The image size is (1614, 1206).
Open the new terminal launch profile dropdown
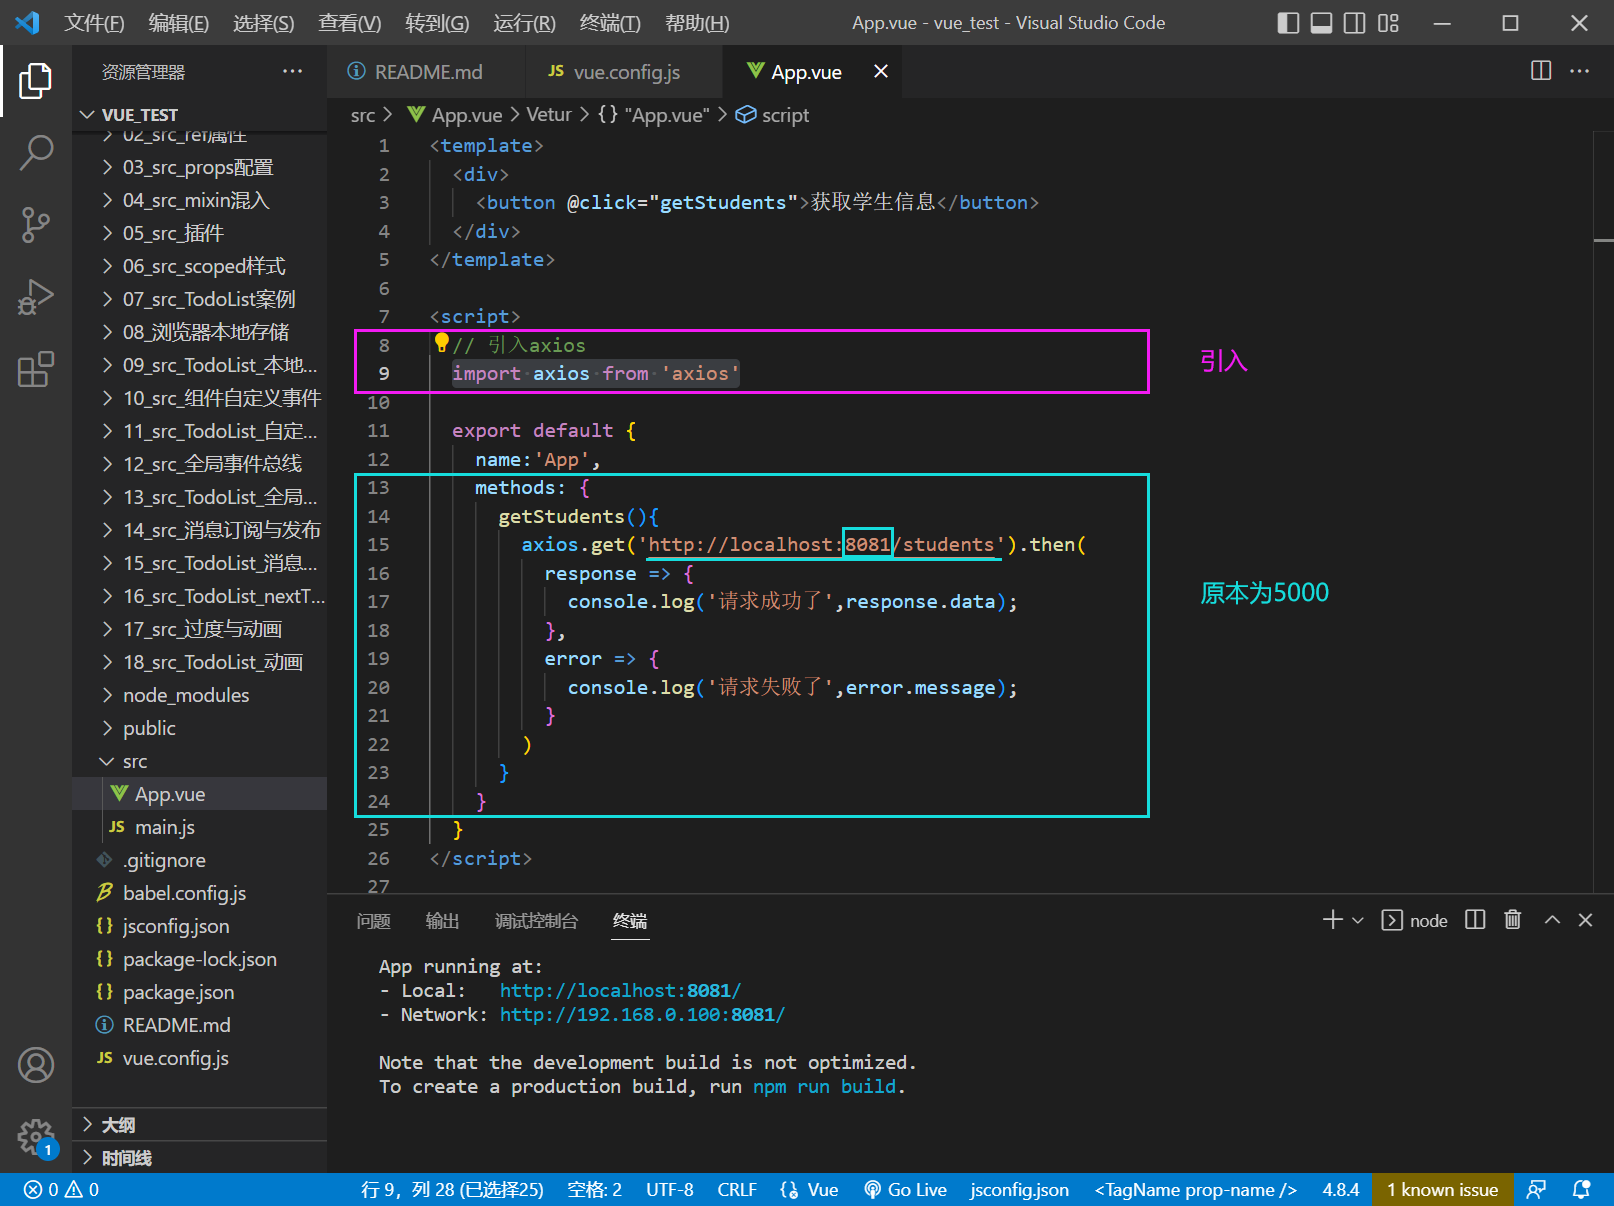pyautogui.click(x=1358, y=920)
